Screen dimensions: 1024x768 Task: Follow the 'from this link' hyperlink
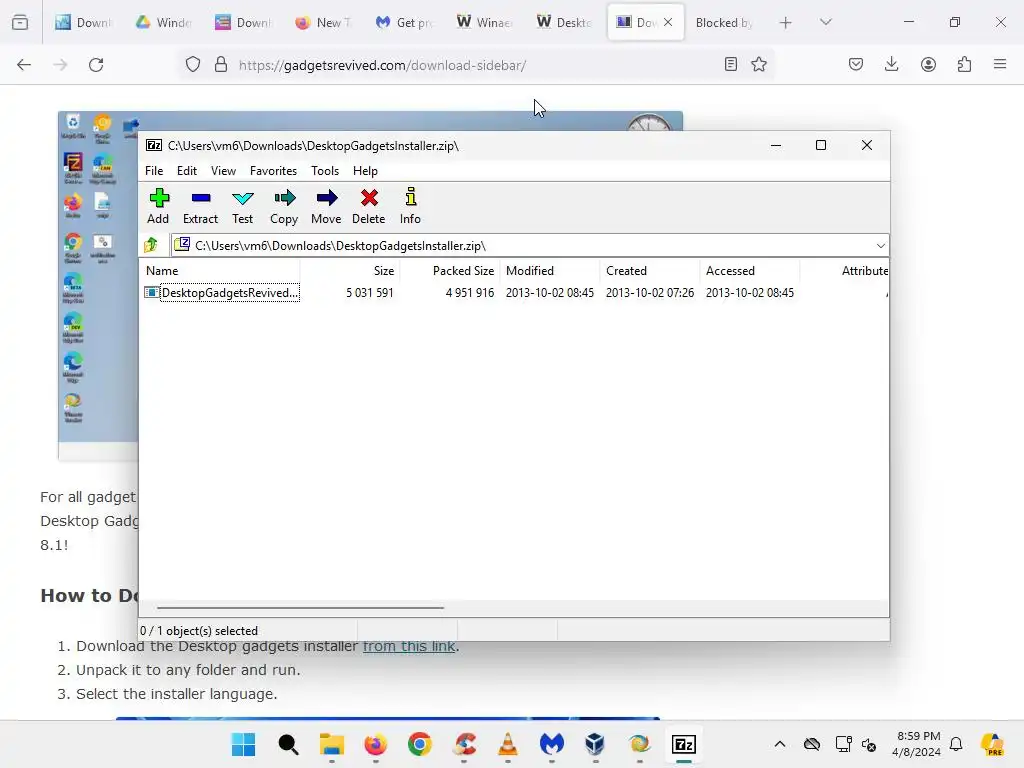(409, 646)
